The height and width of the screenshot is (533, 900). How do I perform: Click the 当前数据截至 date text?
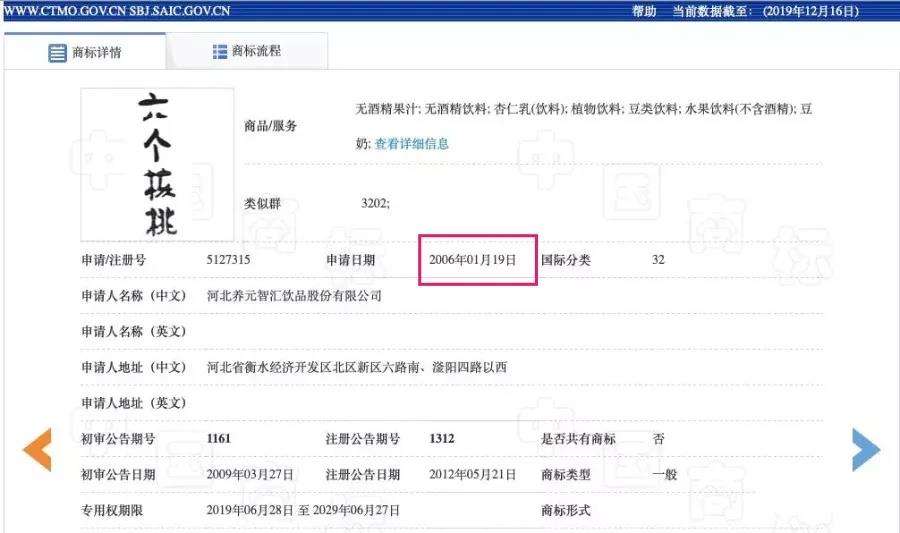pyautogui.click(x=766, y=11)
